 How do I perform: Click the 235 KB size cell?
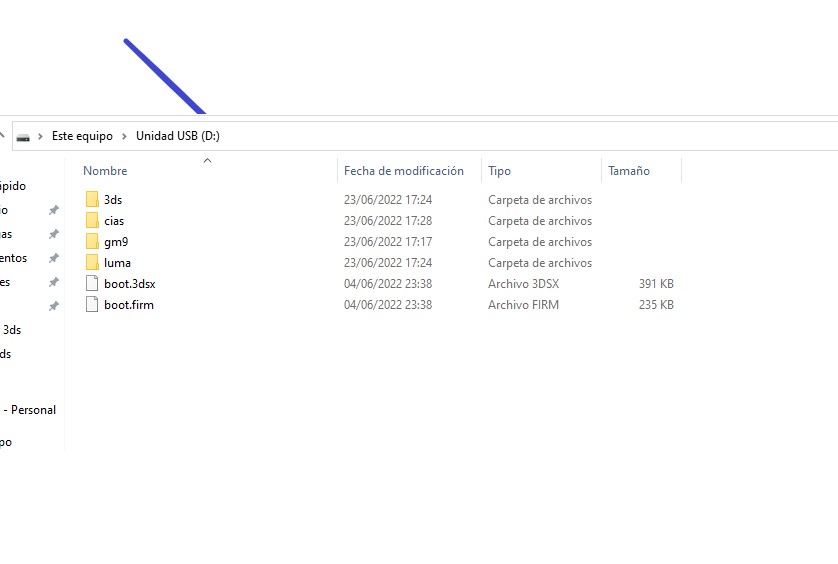656,305
